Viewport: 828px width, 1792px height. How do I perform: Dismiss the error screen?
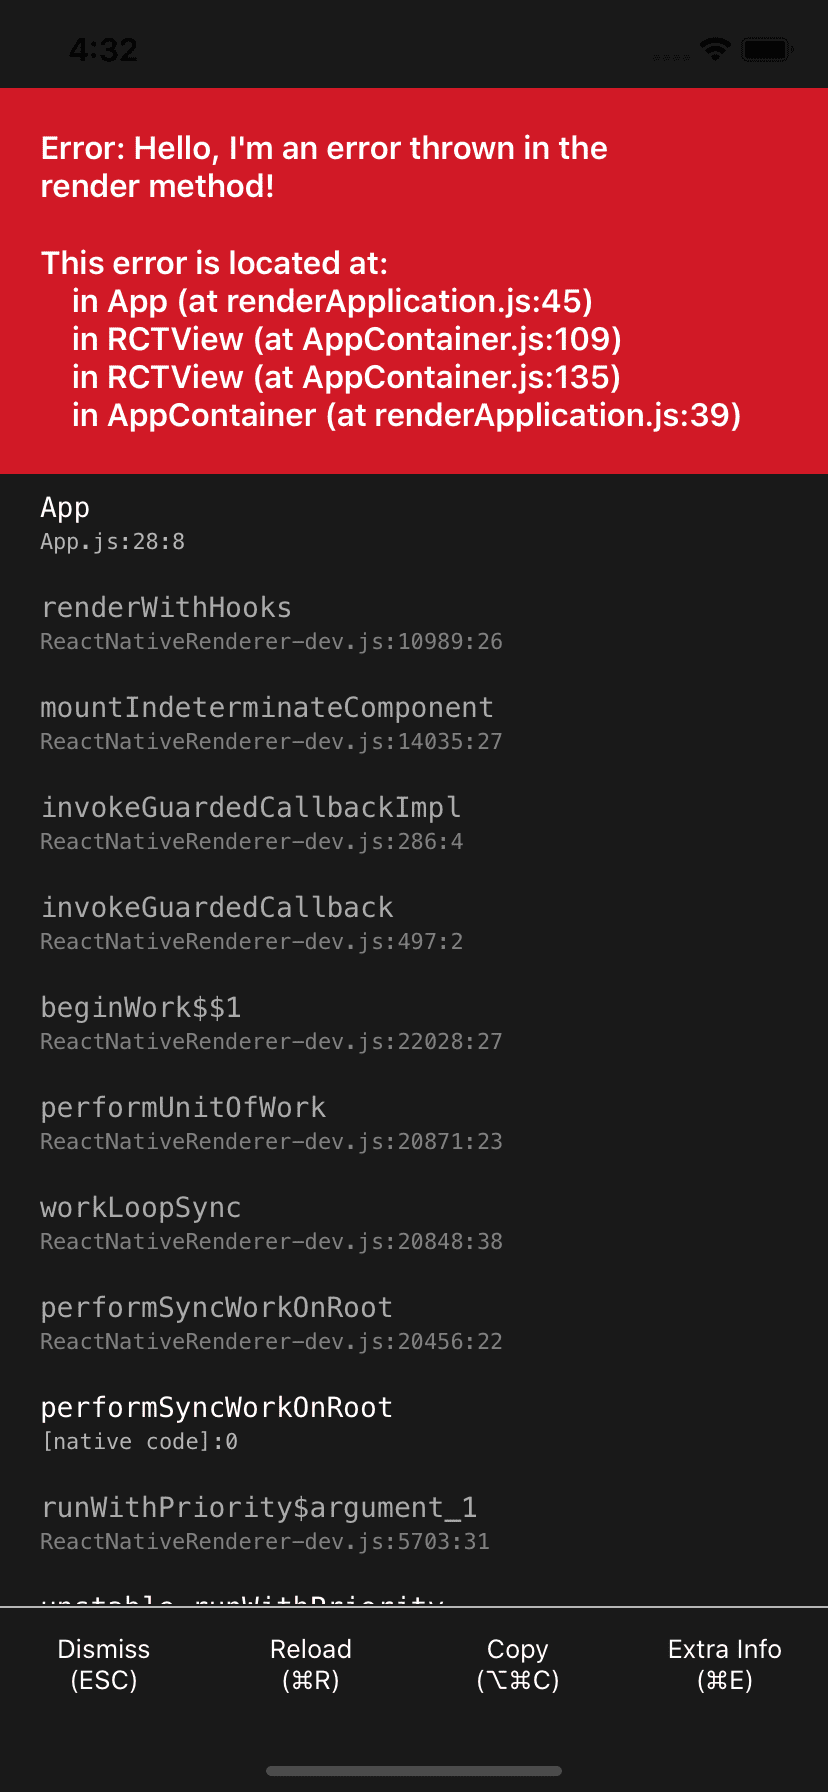pos(104,1664)
